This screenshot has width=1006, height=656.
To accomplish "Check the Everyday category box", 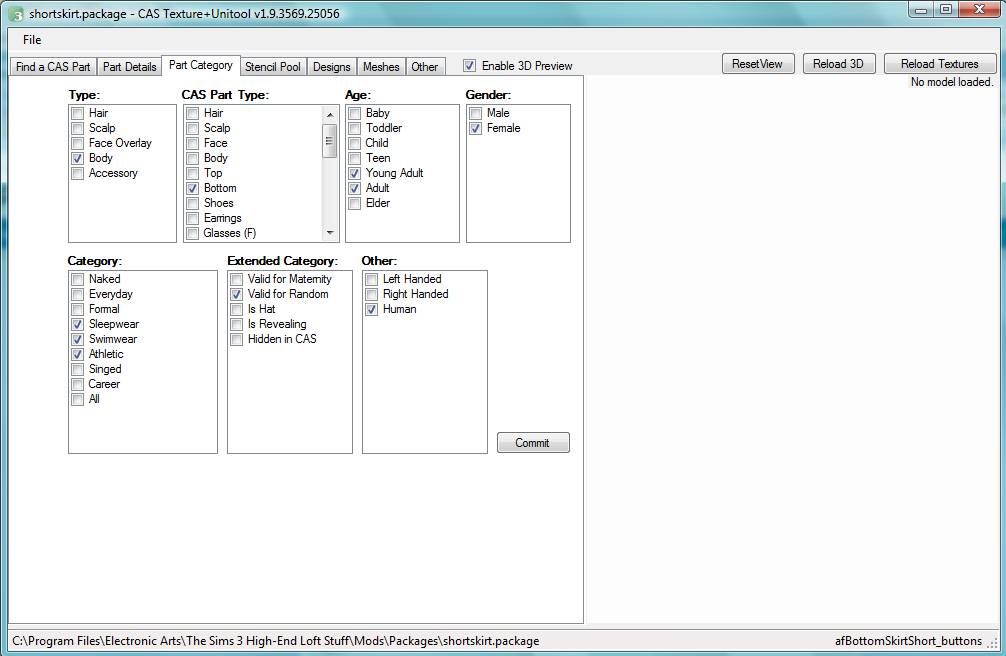I will [78, 295].
